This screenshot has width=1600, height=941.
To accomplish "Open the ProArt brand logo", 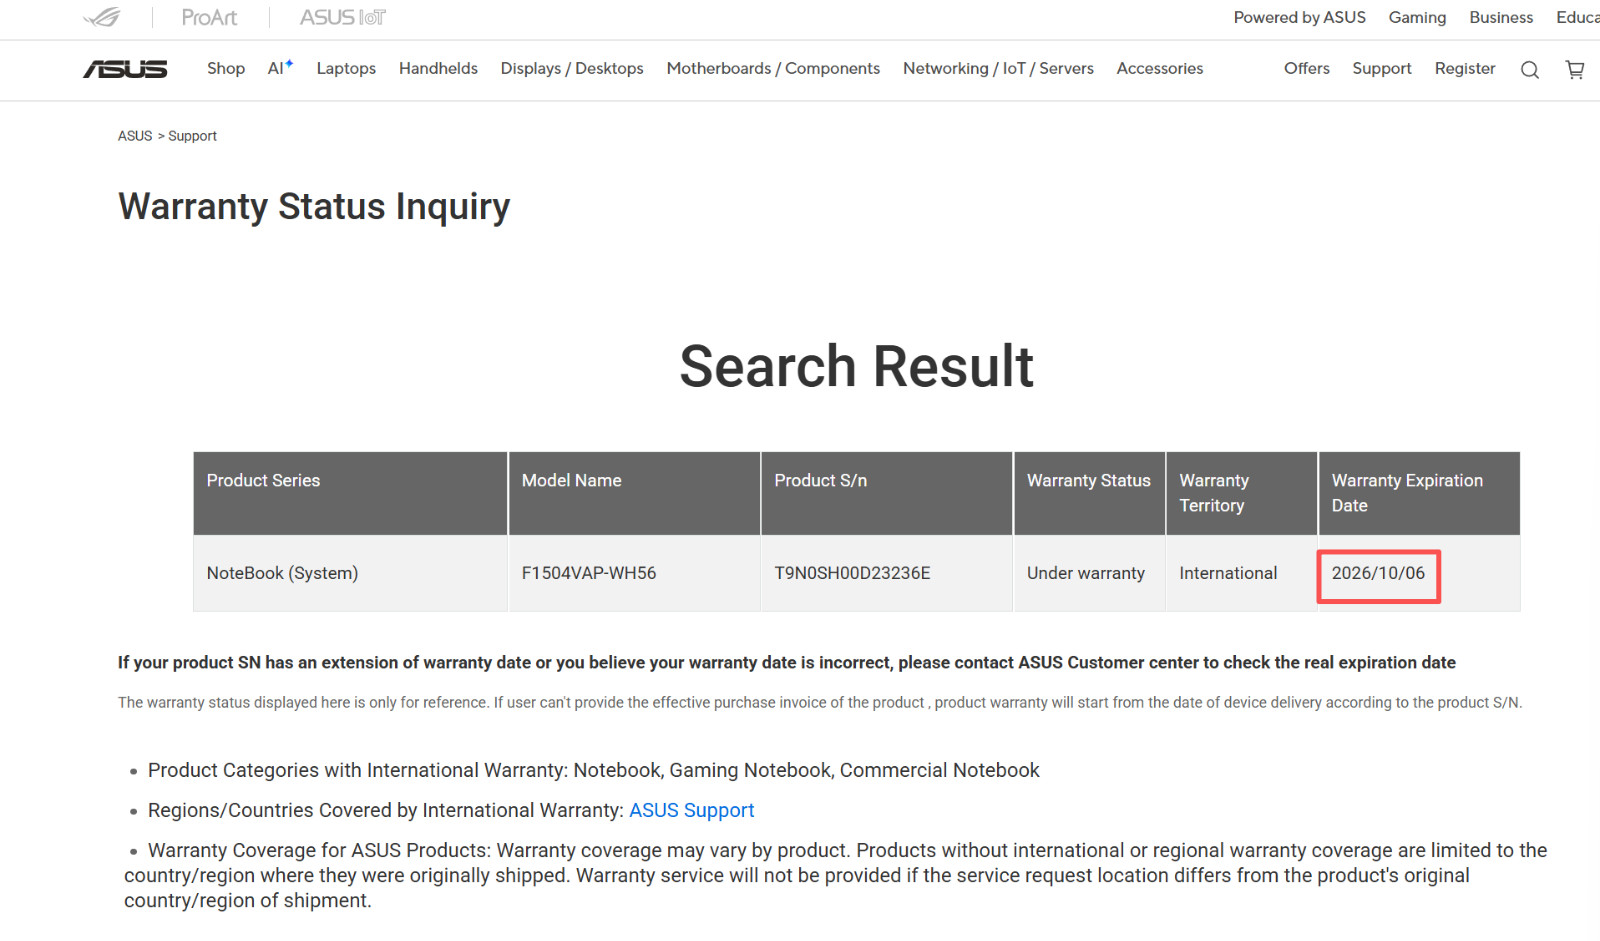I will click(209, 17).
